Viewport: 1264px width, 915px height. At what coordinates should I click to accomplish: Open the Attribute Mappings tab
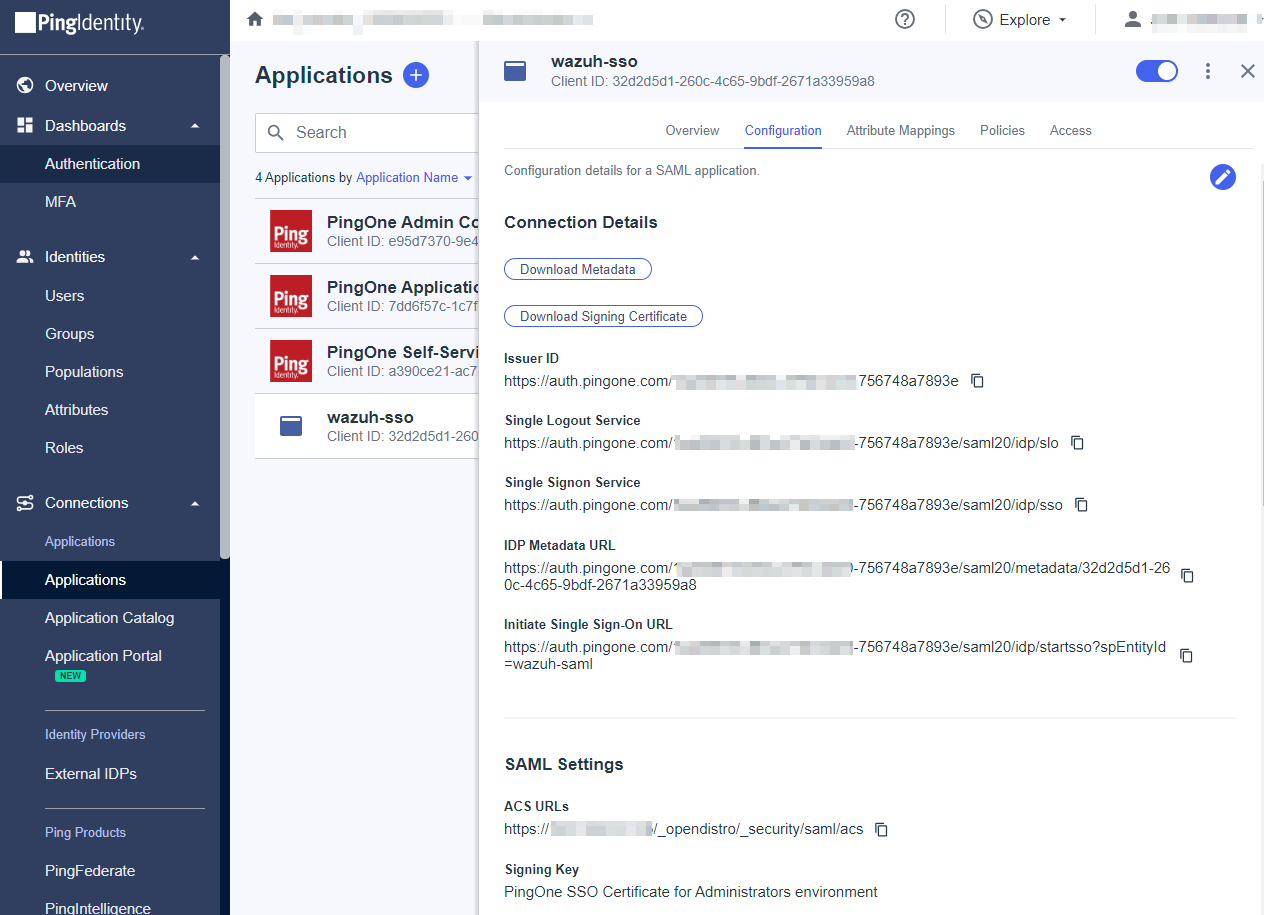(x=901, y=131)
